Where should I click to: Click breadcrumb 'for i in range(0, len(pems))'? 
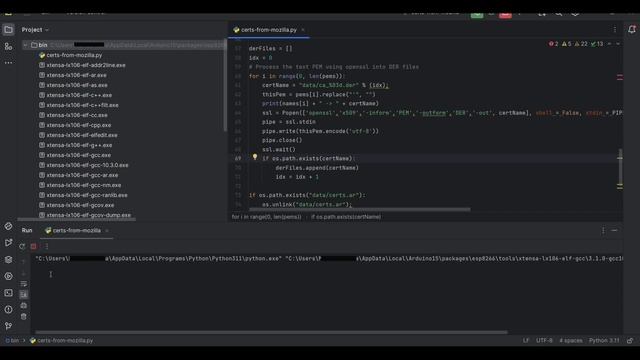[266, 217]
